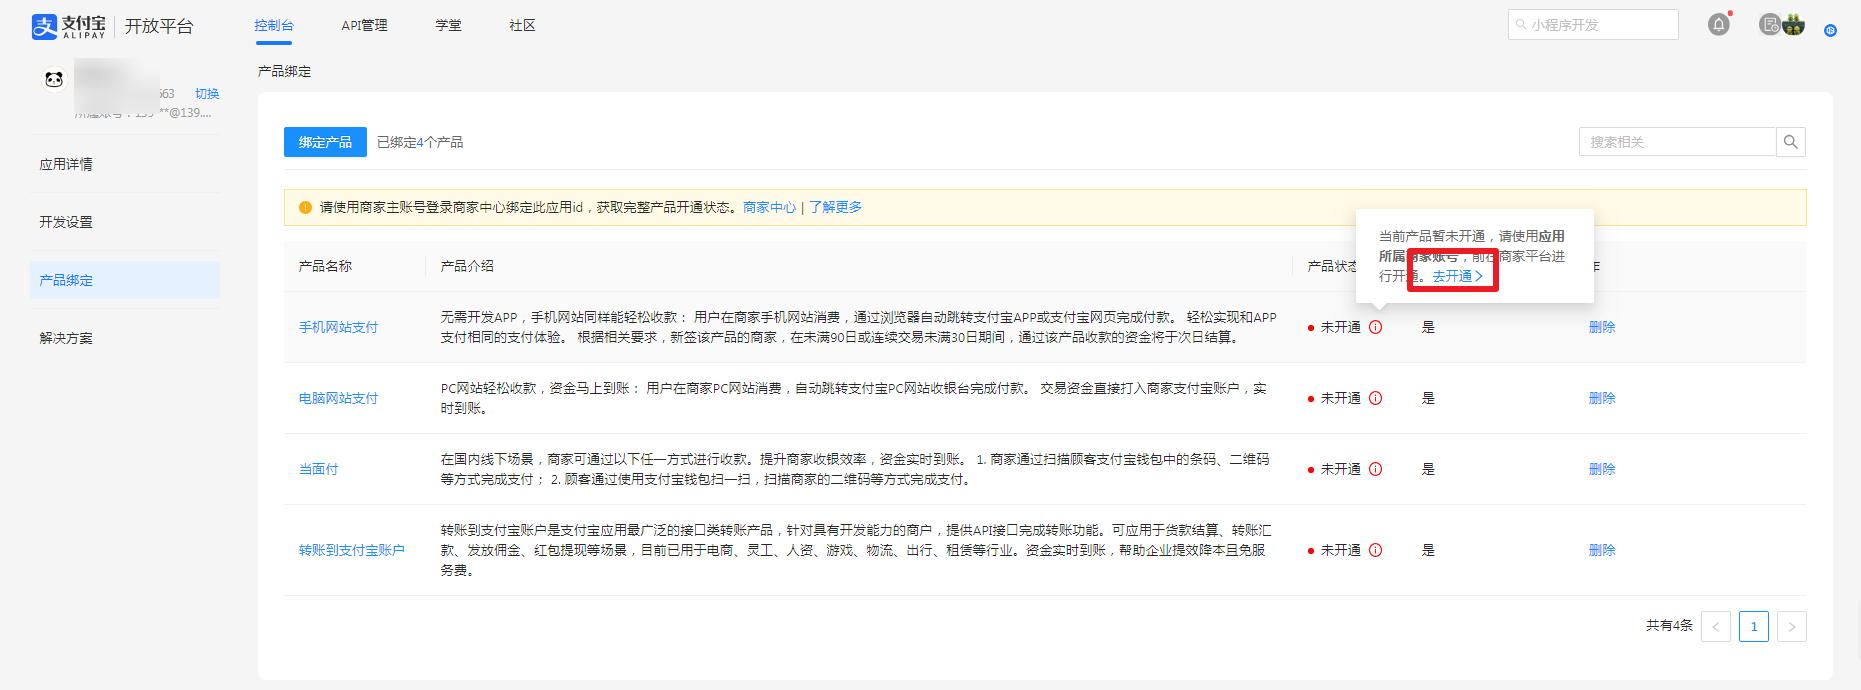Open the 学堂 menu item
1861x690 pixels.
click(448, 25)
